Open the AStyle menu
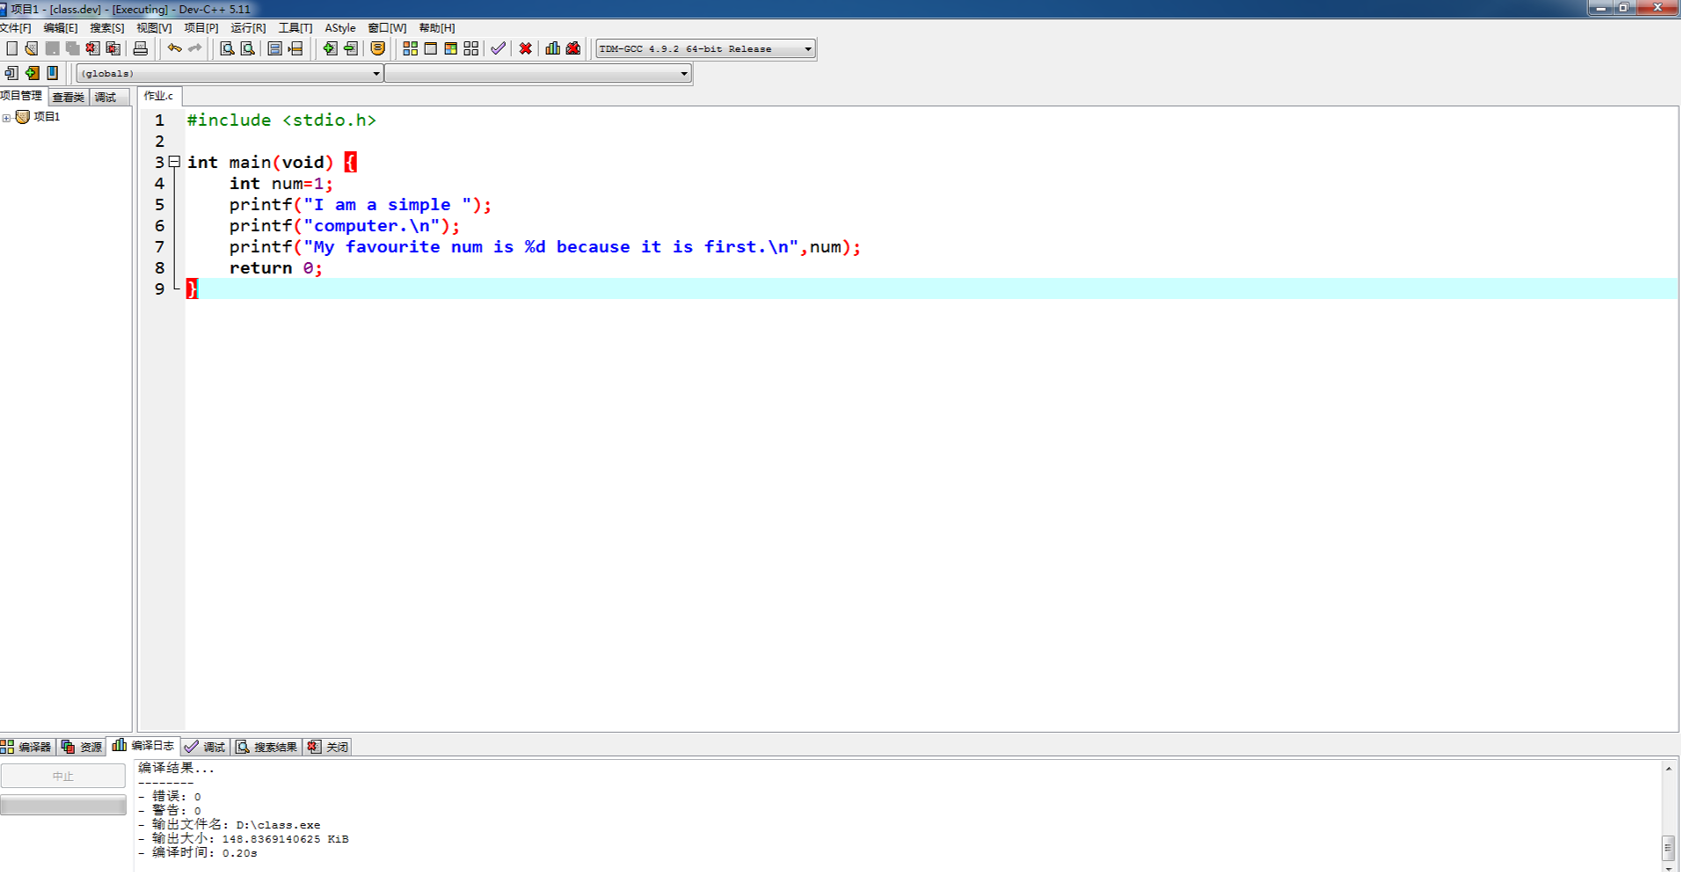 340,28
